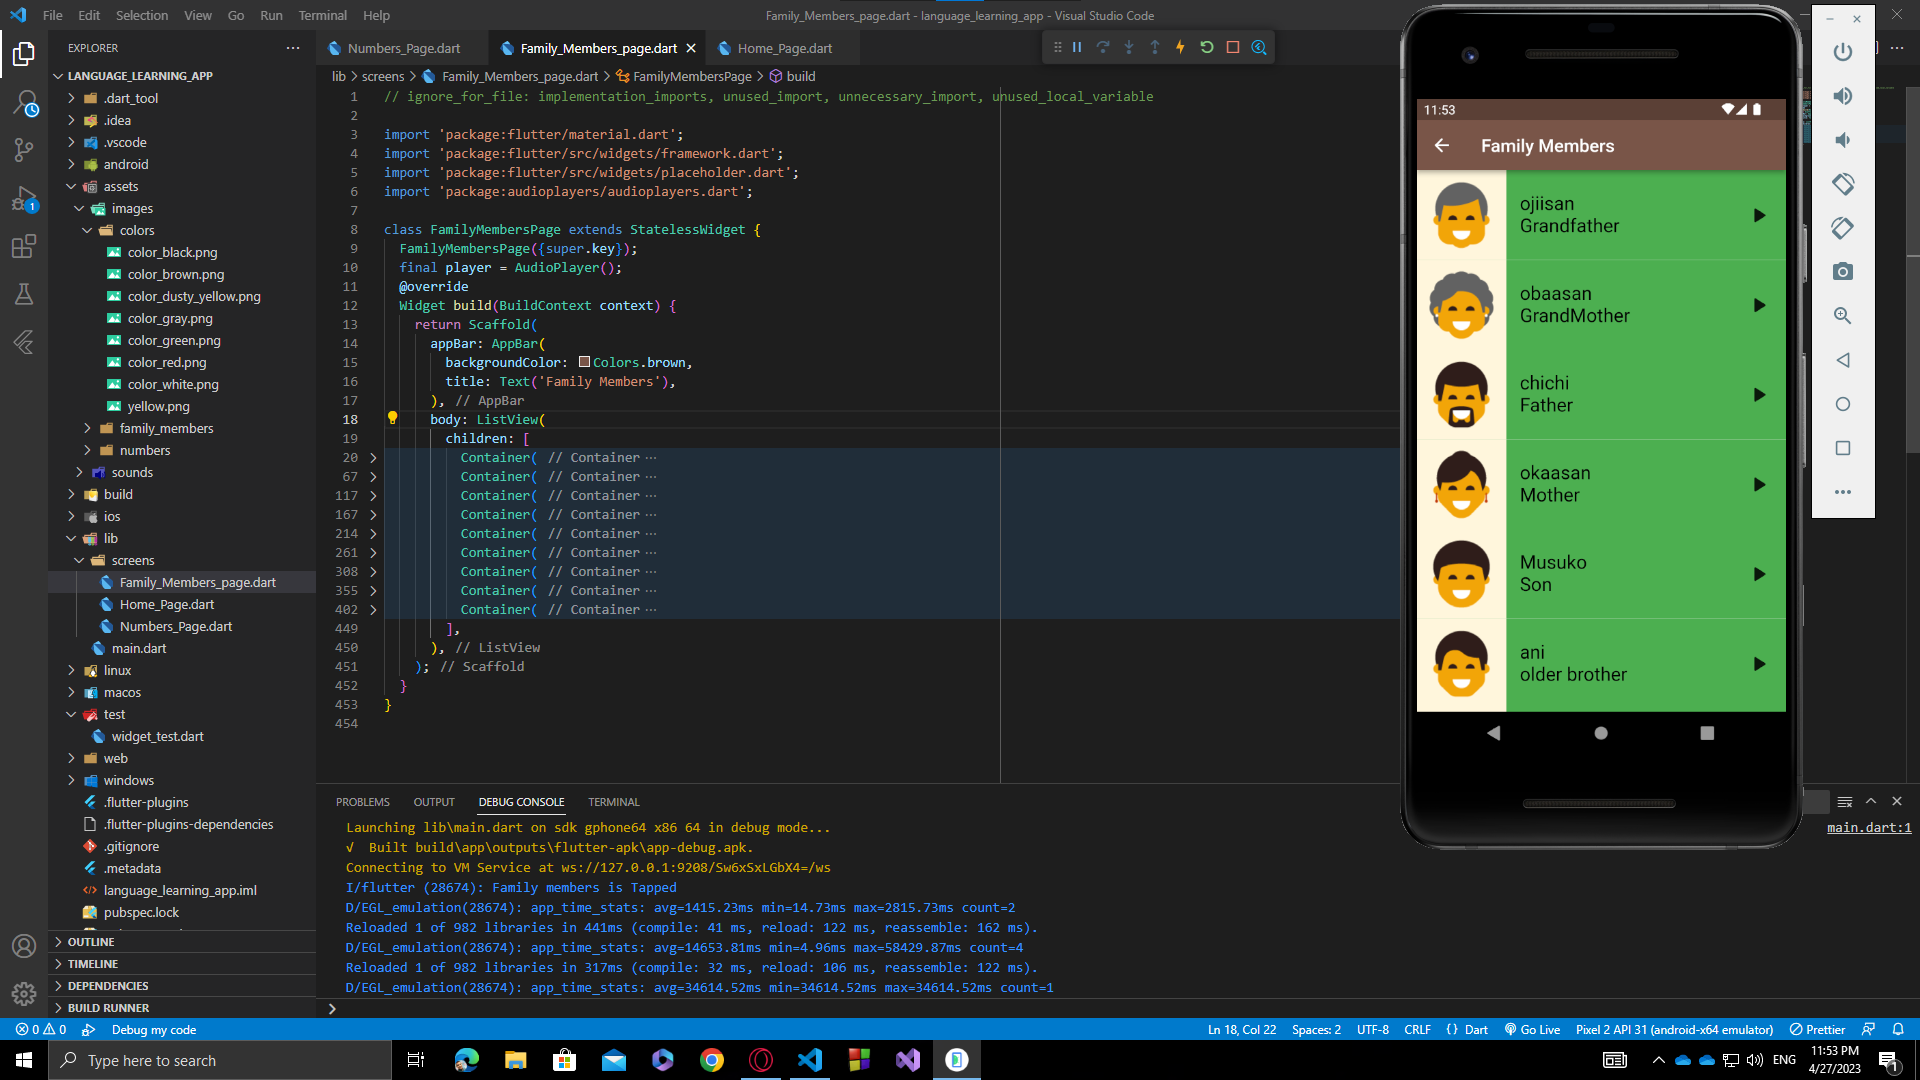Increase emulator volume
The height and width of the screenshot is (1080, 1920).
1843,96
